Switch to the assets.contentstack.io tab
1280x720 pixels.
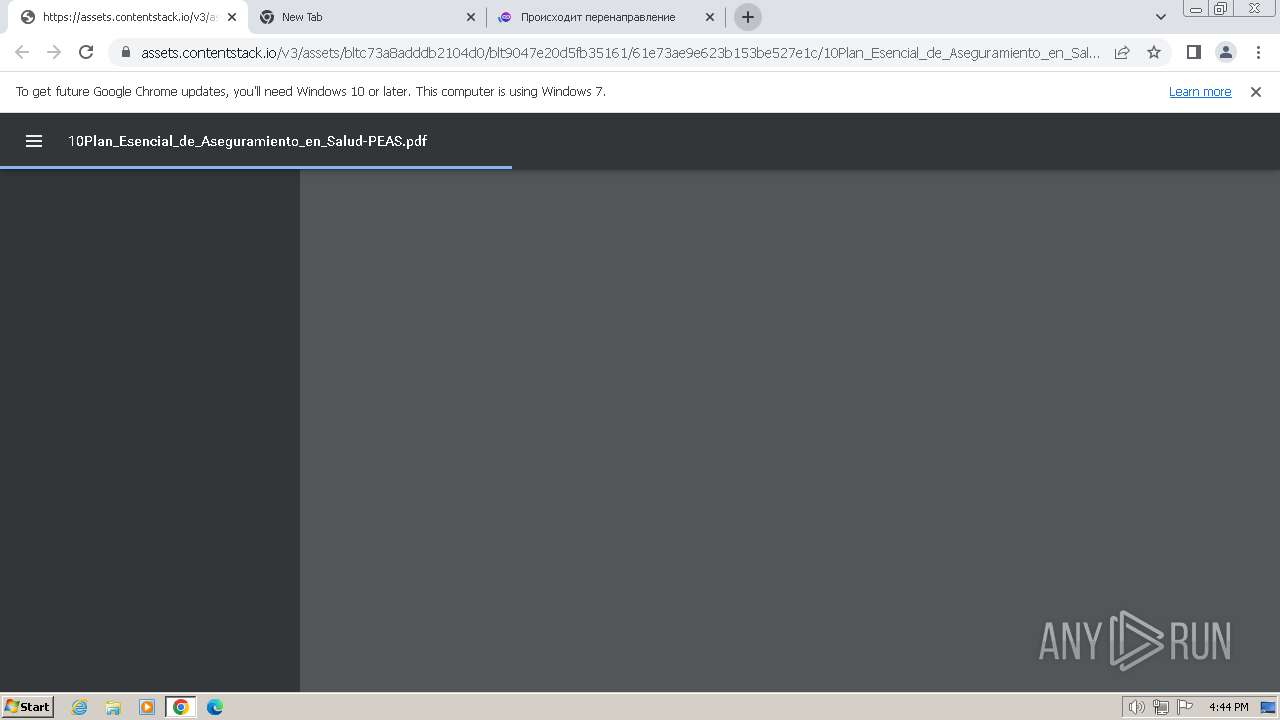pyautogui.click(x=129, y=17)
